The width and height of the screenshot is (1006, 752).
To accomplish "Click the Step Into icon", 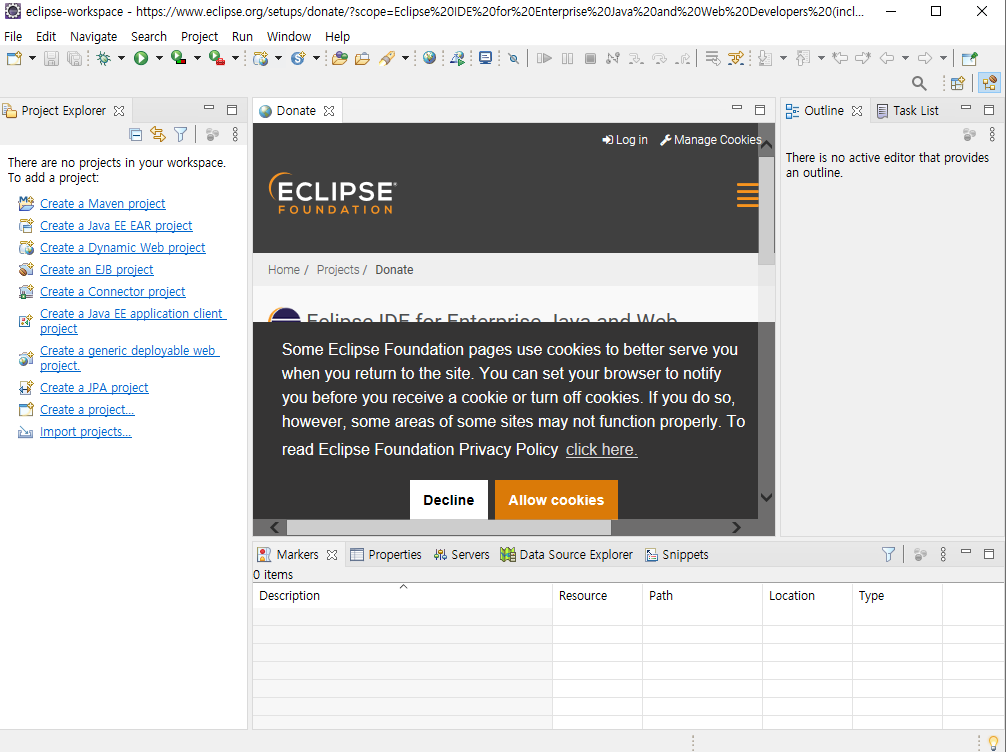I will click(636, 58).
